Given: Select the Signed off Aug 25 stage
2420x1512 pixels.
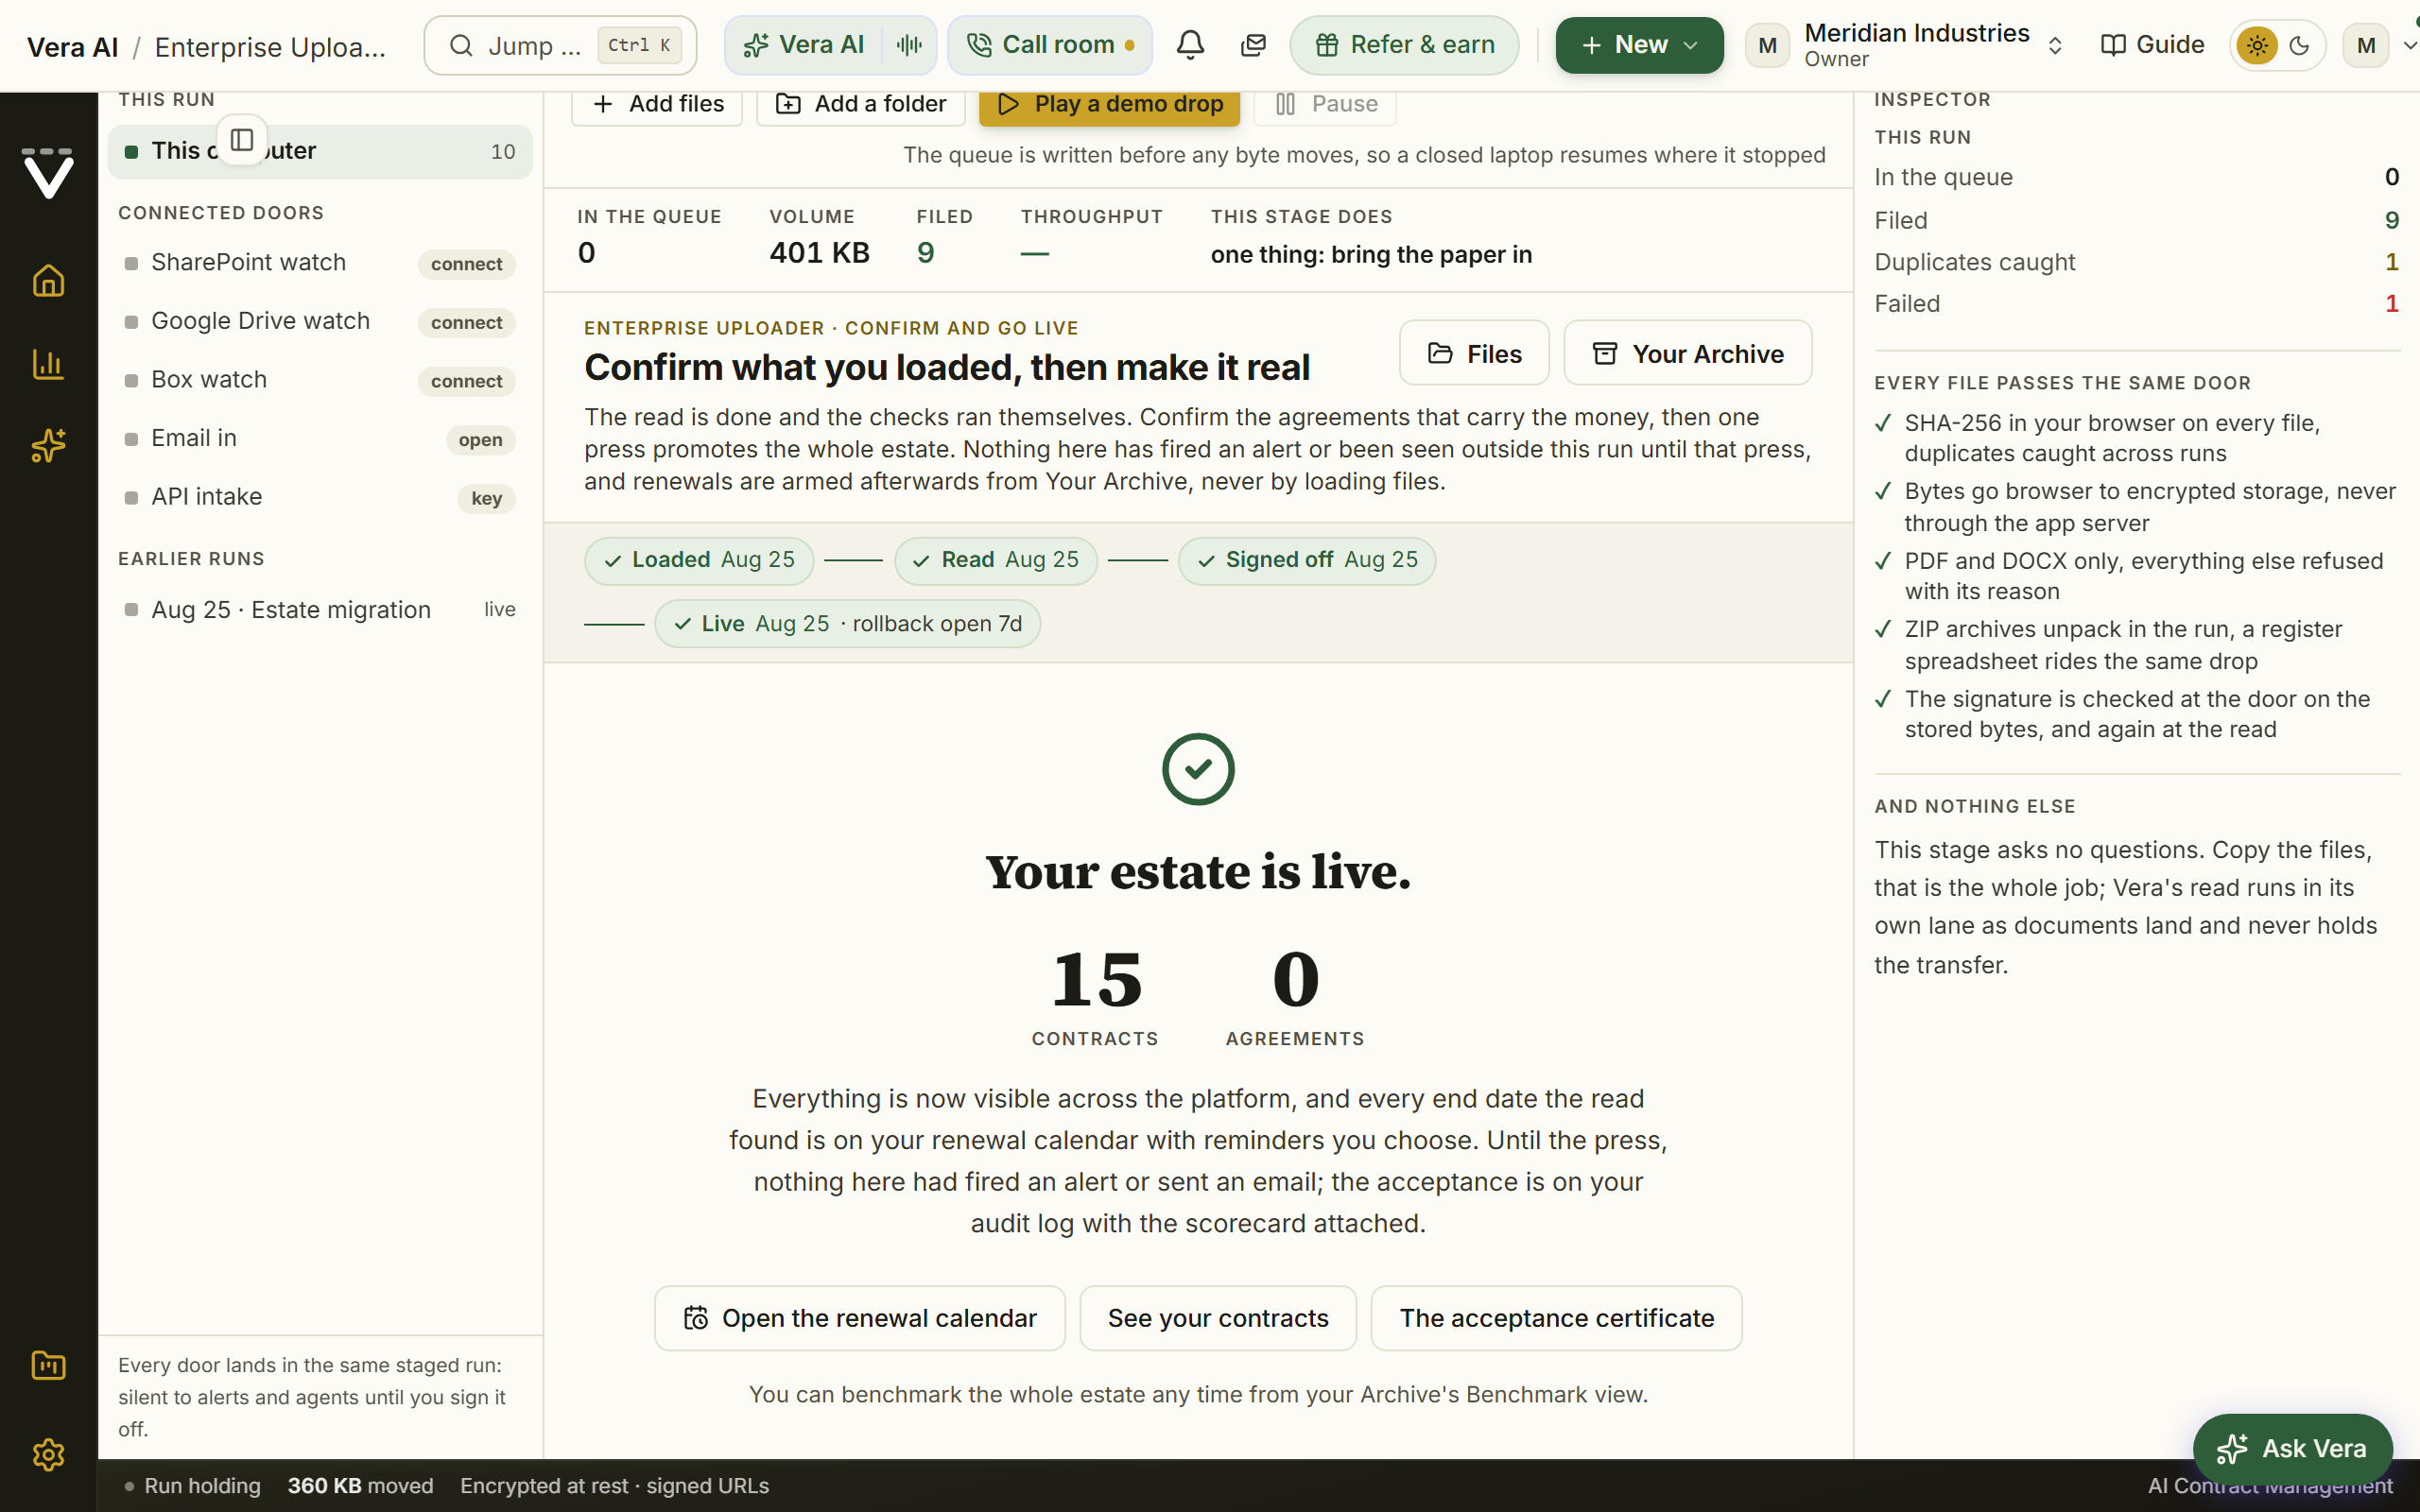Looking at the screenshot, I should (1306, 560).
